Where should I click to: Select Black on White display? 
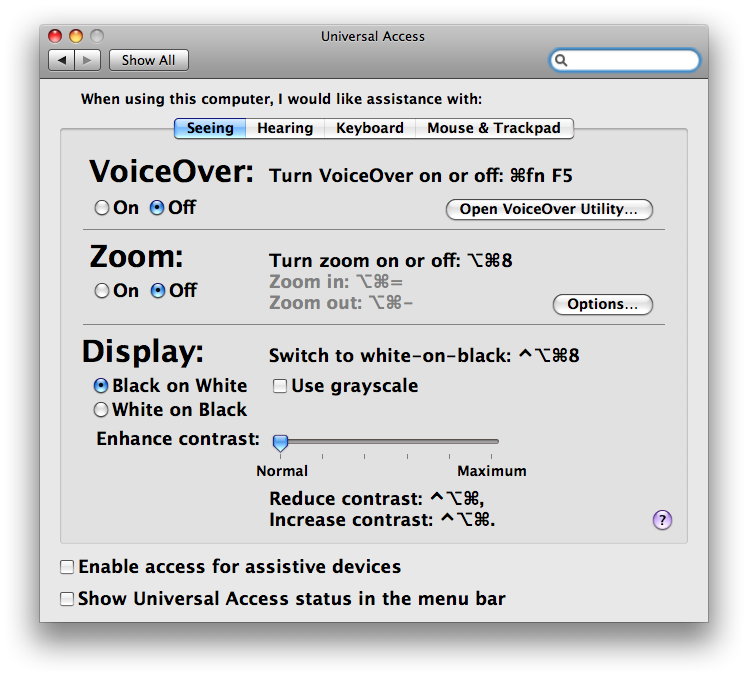101,385
